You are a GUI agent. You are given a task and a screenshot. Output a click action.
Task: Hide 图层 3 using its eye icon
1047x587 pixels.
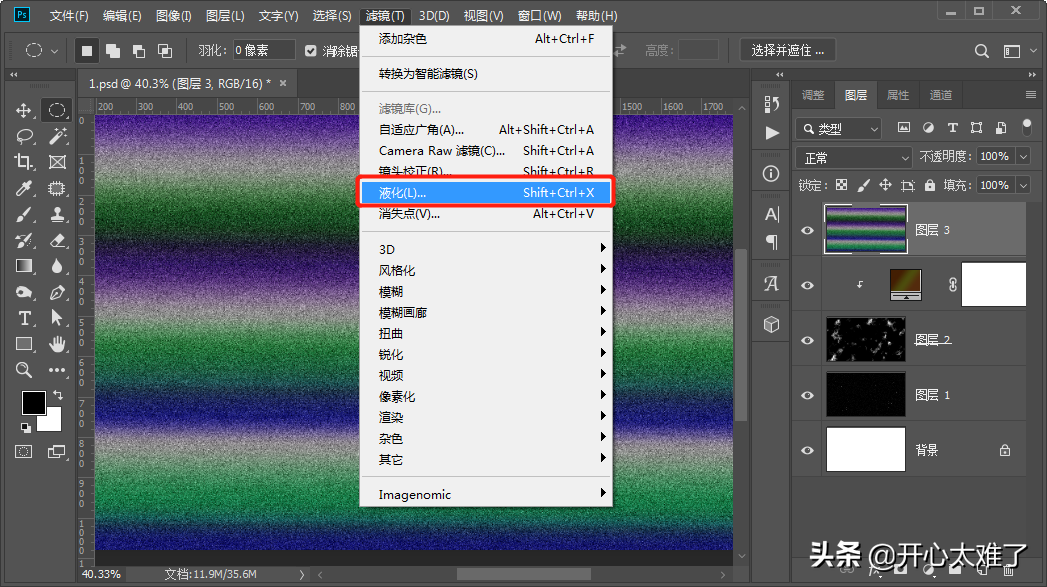tap(807, 230)
